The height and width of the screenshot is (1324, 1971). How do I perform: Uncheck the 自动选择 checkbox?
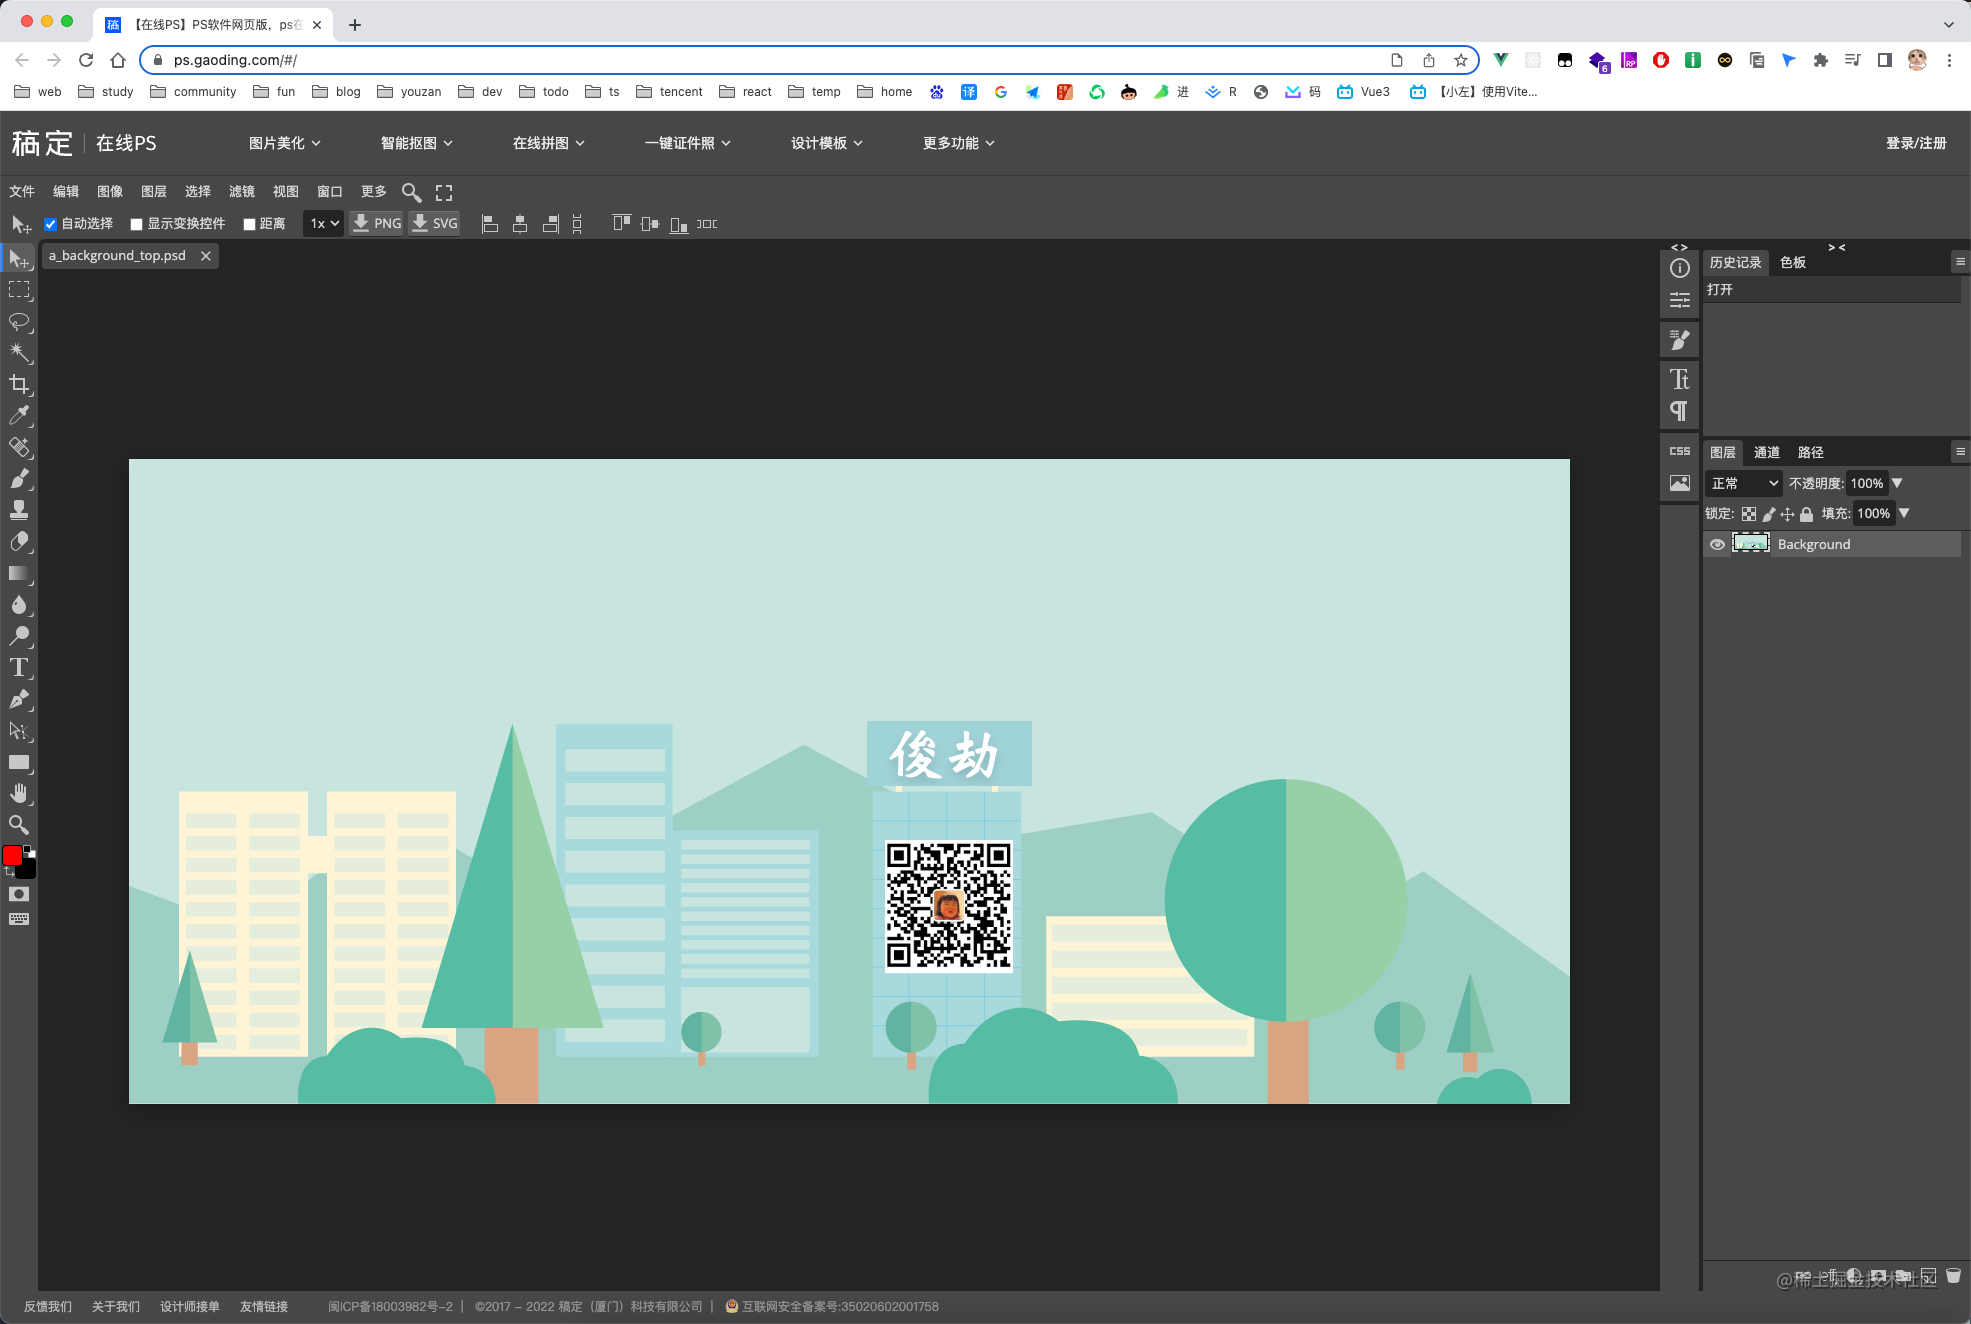pyautogui.click(x=50, y=224)
